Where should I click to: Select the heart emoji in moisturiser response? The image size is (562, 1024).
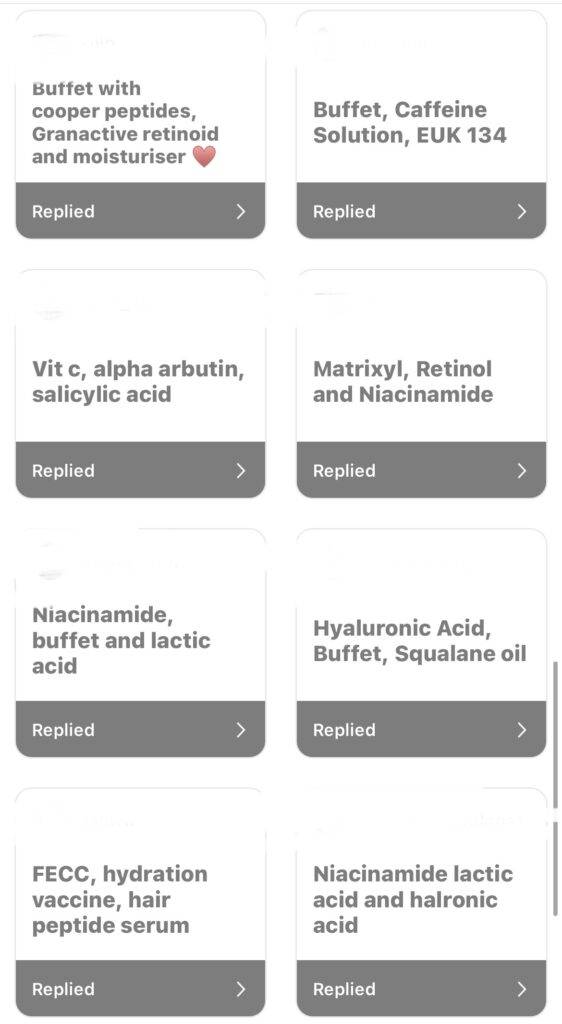pyautogui.click(x=204, y=156)
